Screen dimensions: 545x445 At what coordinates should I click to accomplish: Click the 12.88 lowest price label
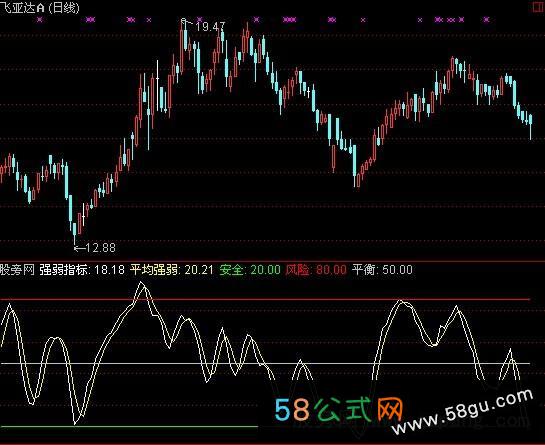100,248
